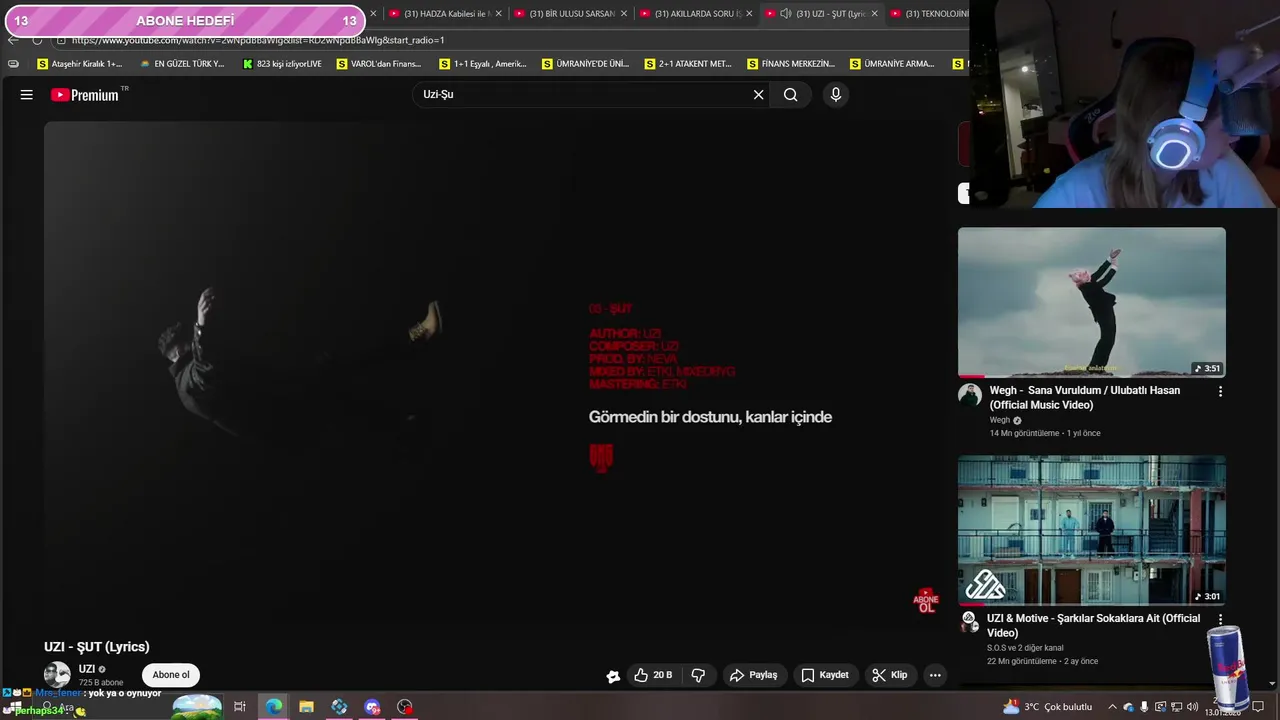Open options menu for UZI & Motive video

(x=1220, y=619)
